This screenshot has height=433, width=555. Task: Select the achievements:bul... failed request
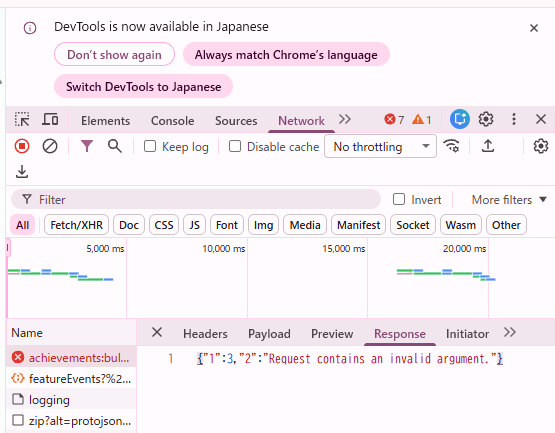(71, 358)
